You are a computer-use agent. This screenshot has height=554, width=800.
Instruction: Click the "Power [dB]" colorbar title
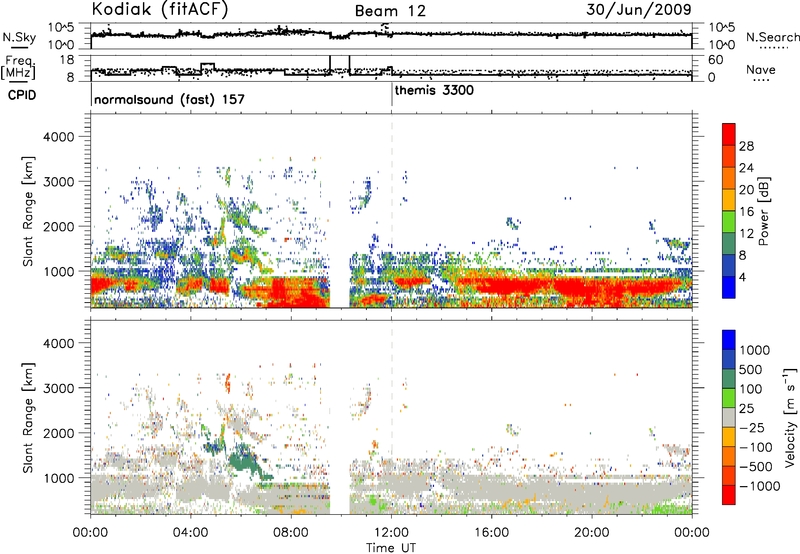[763, 211]
